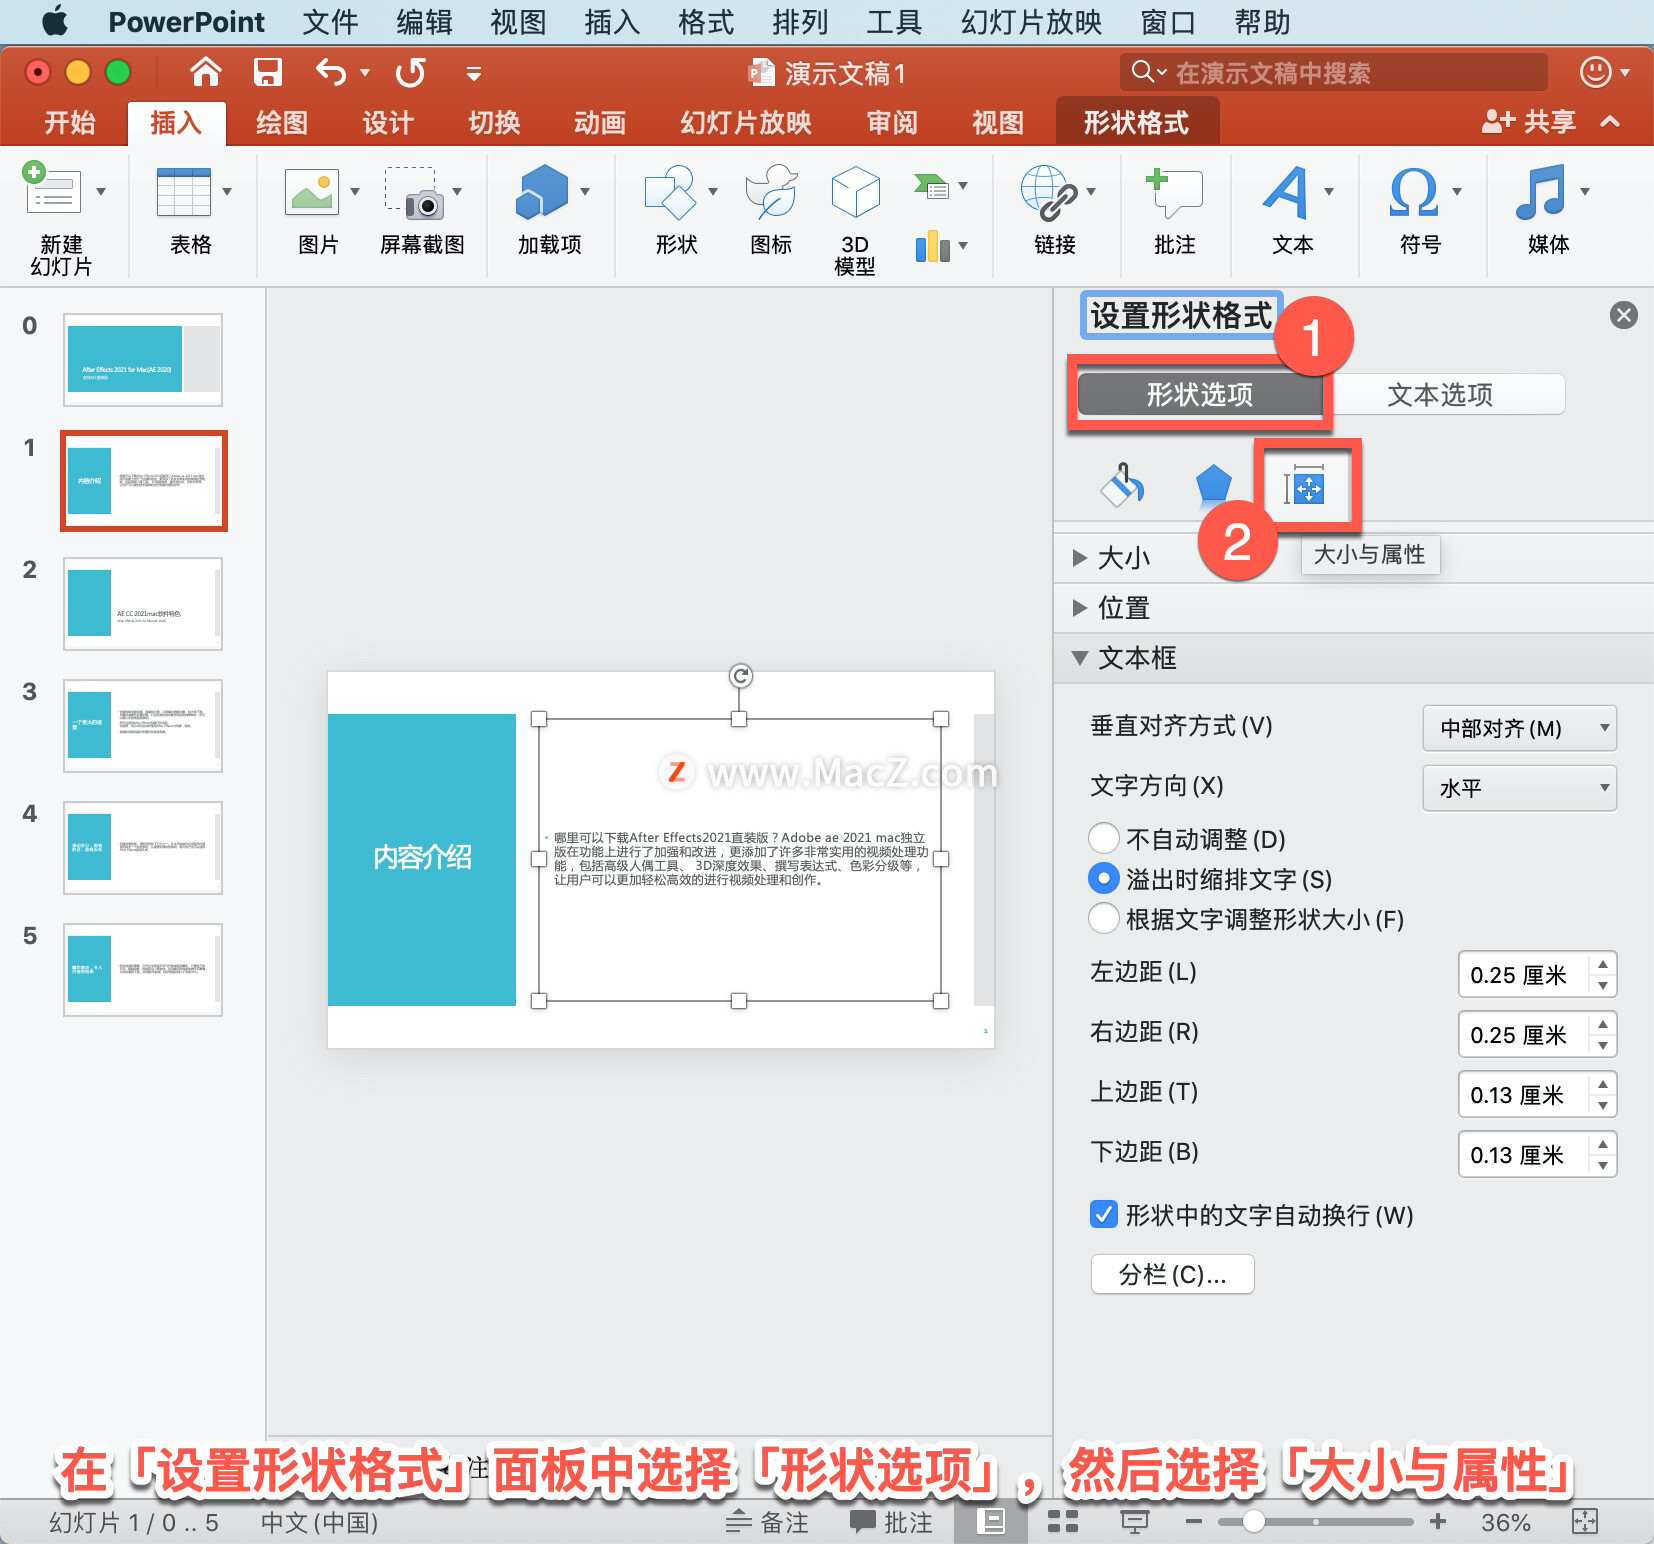
Task: Open the 文字方向 dropdown
Action: point(1519,788)
